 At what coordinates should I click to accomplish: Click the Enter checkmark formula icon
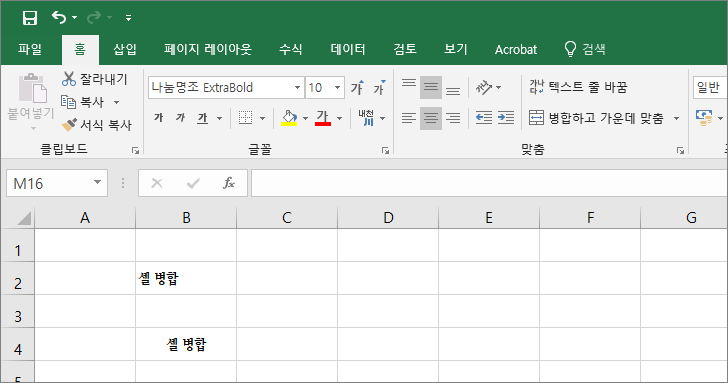coord(193,183)
